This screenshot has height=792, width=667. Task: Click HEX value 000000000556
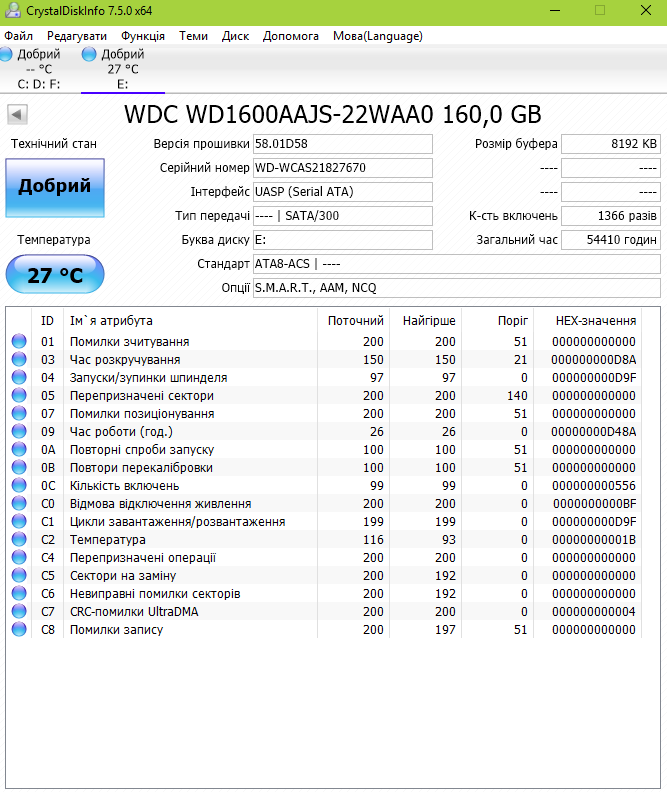pyautogui.click(x=594, y=486)
